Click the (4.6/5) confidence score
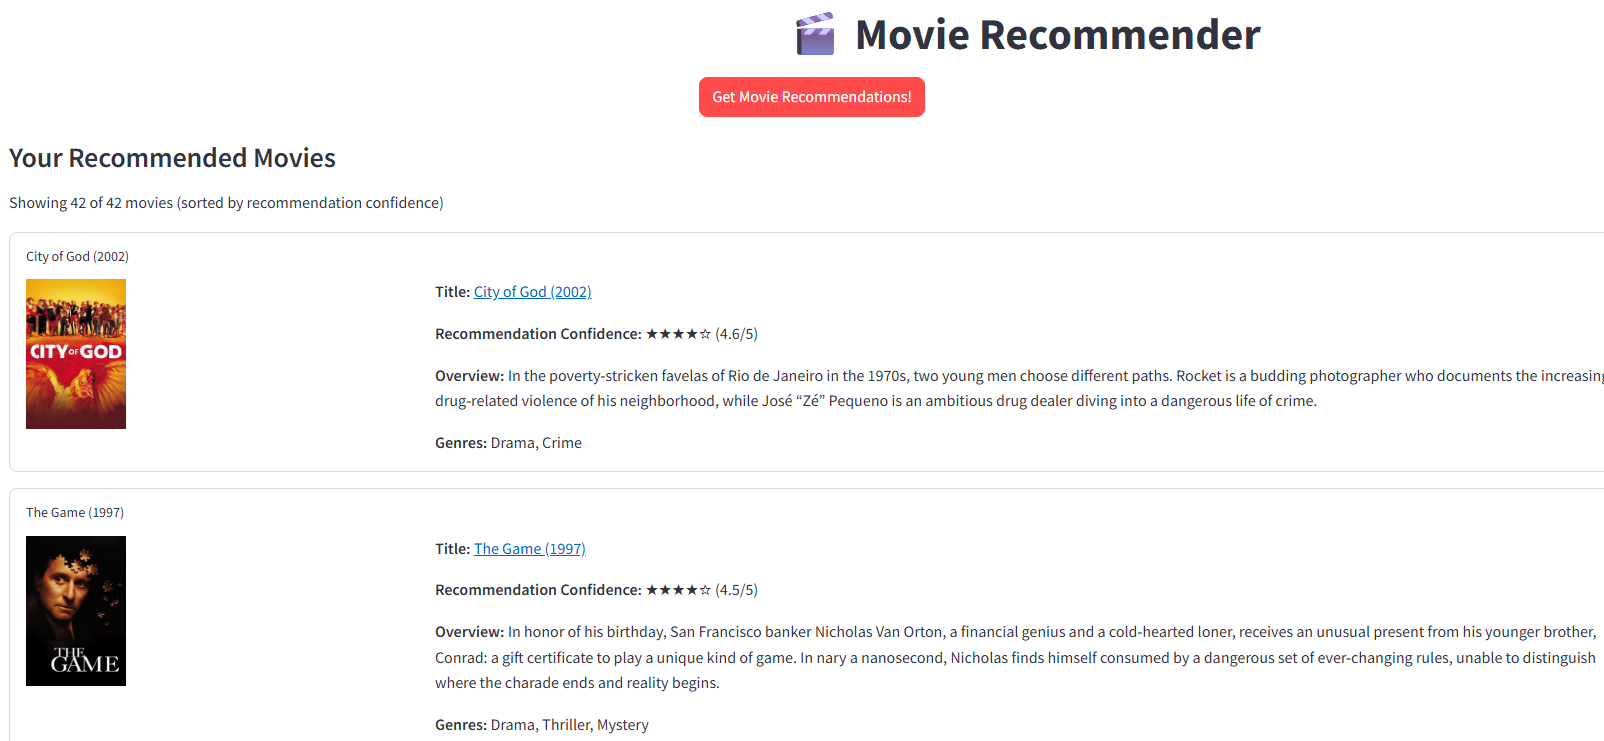1604x741 pixels. coord(736,334)
